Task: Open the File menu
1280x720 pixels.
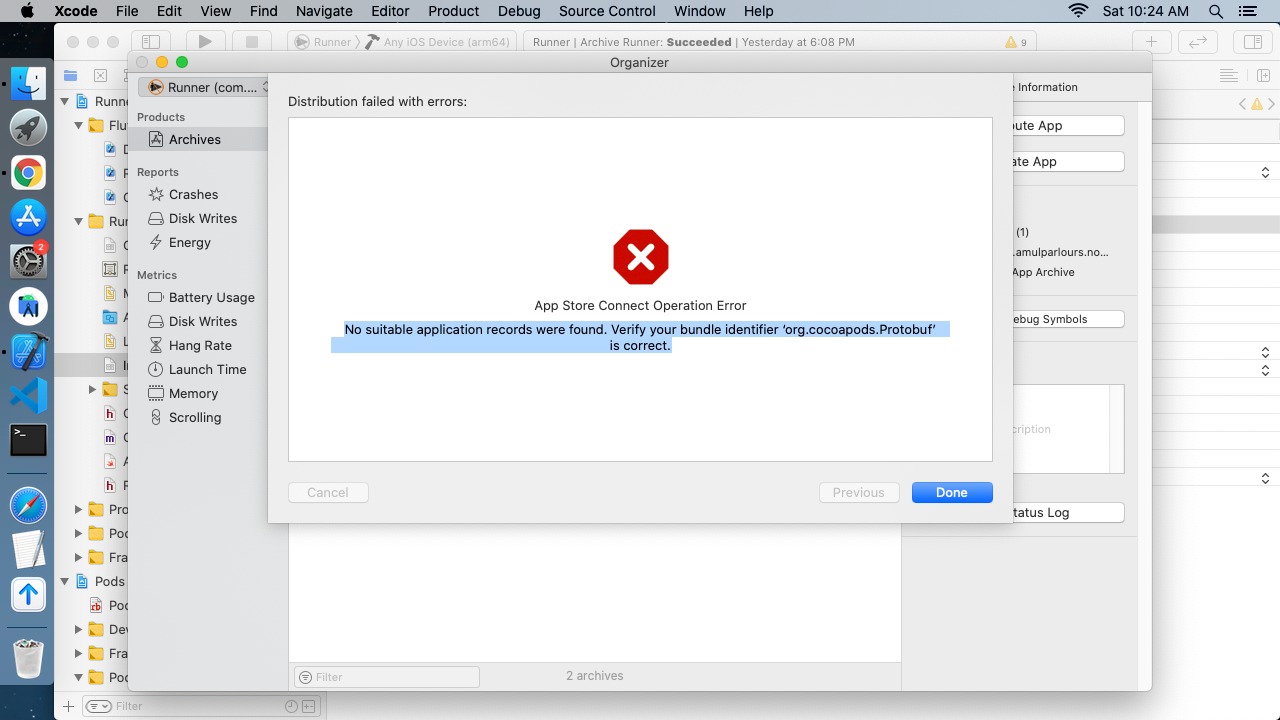Action: coord(127,11)
